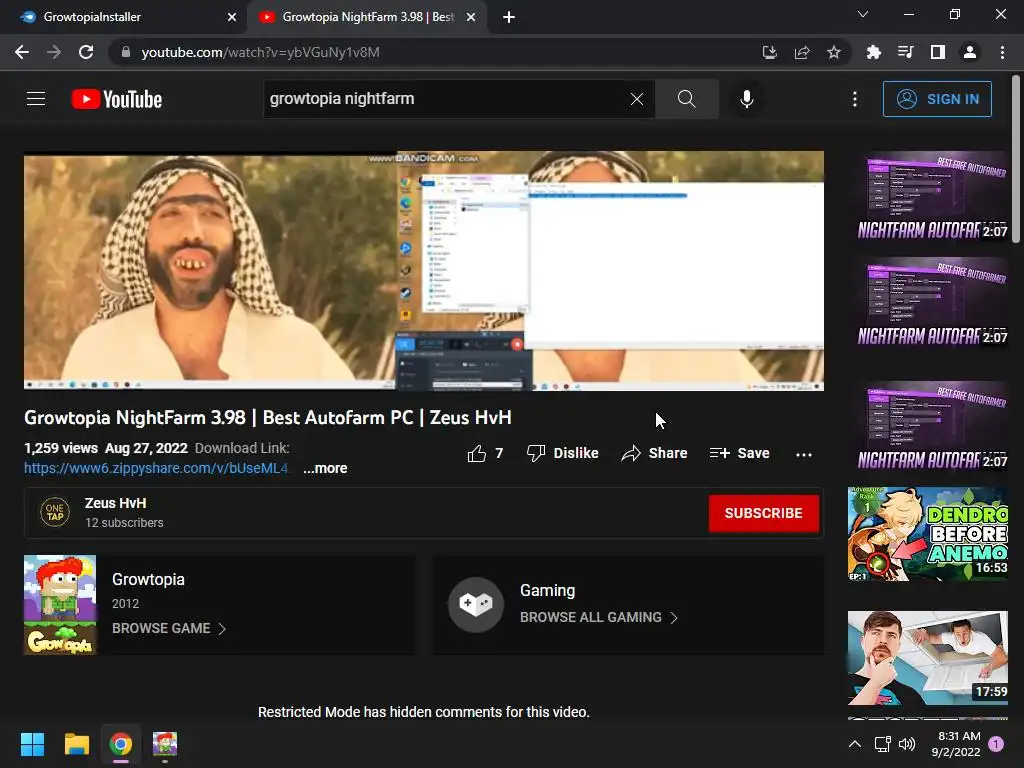
Task: Open Chrome extensions puzzle icon
Action: (x=873, y=52)
